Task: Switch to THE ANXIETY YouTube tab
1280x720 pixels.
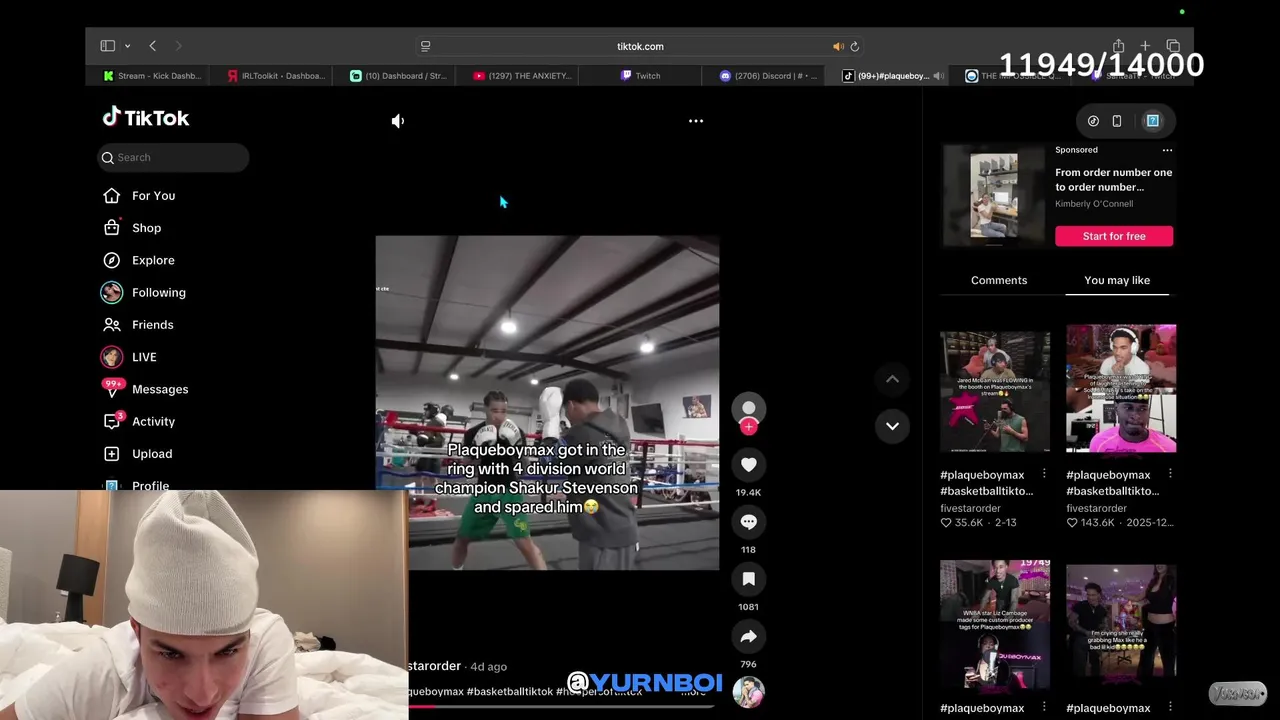Action: (521, 76)
